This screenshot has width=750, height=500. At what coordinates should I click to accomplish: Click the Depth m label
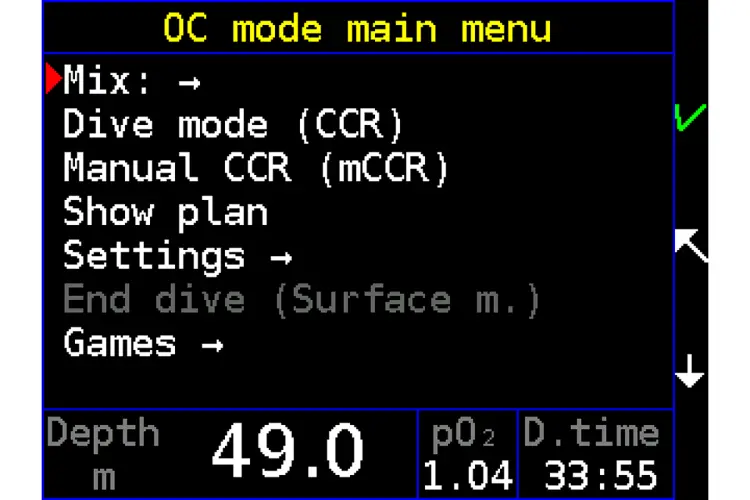103,454
